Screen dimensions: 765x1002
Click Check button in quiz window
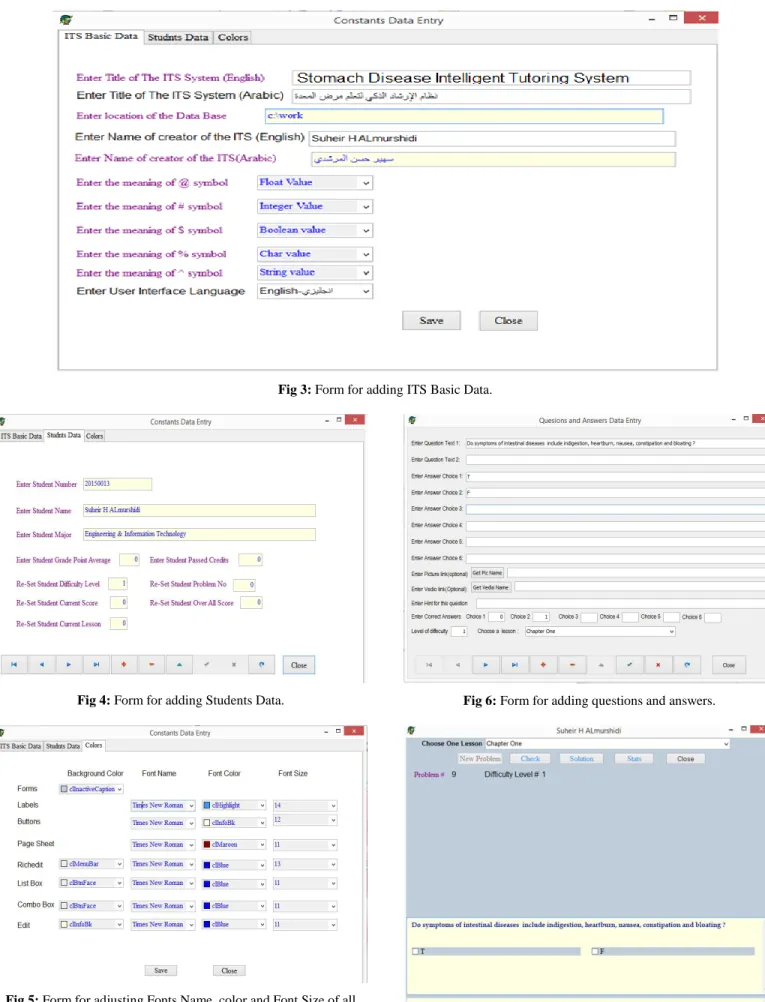point(530,759)
